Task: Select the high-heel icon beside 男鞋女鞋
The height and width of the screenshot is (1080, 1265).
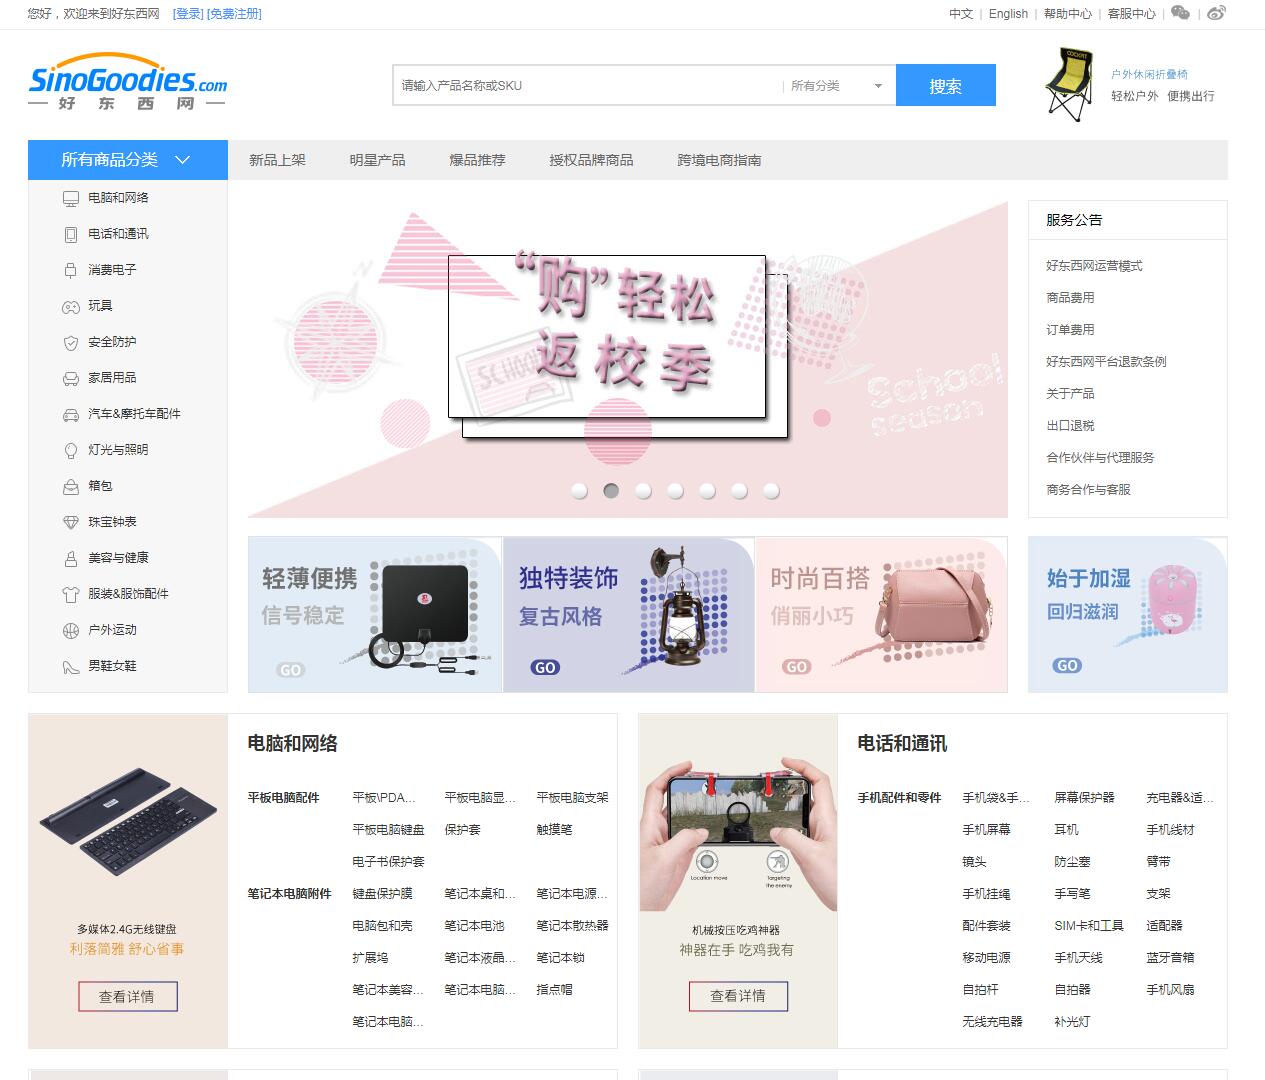Action: (71, 666)
